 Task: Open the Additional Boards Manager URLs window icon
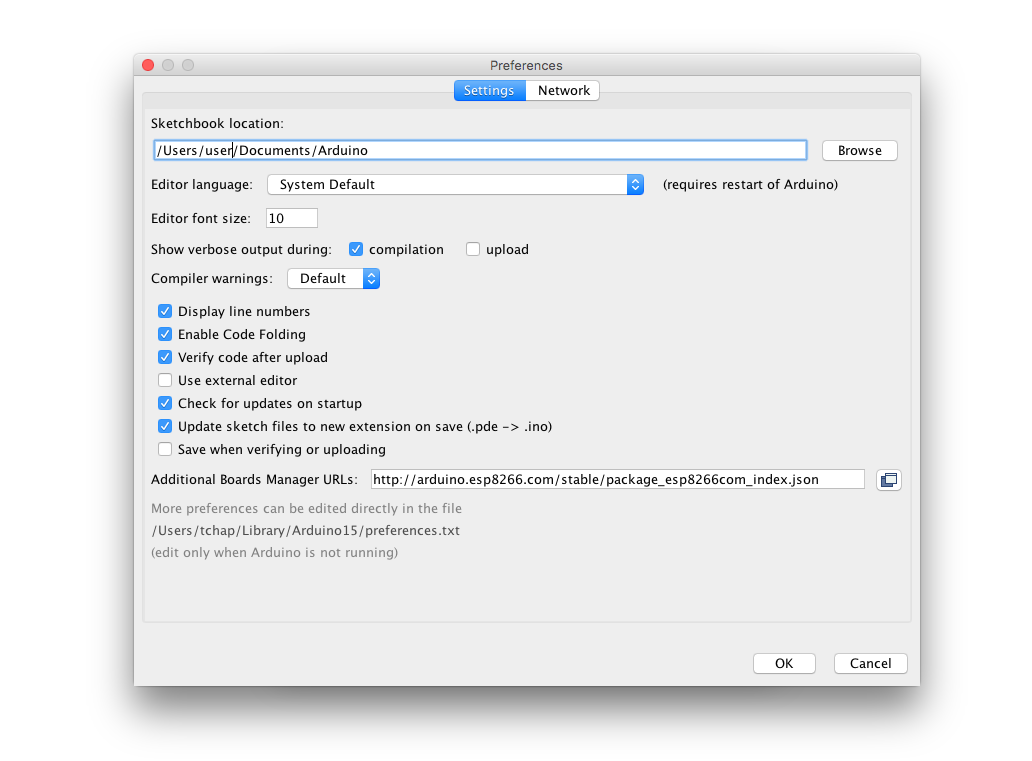coord(889,480)
